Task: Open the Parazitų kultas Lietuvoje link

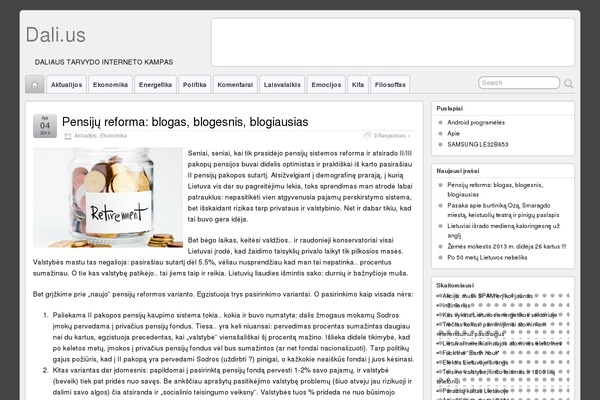Action: [475, 391]
